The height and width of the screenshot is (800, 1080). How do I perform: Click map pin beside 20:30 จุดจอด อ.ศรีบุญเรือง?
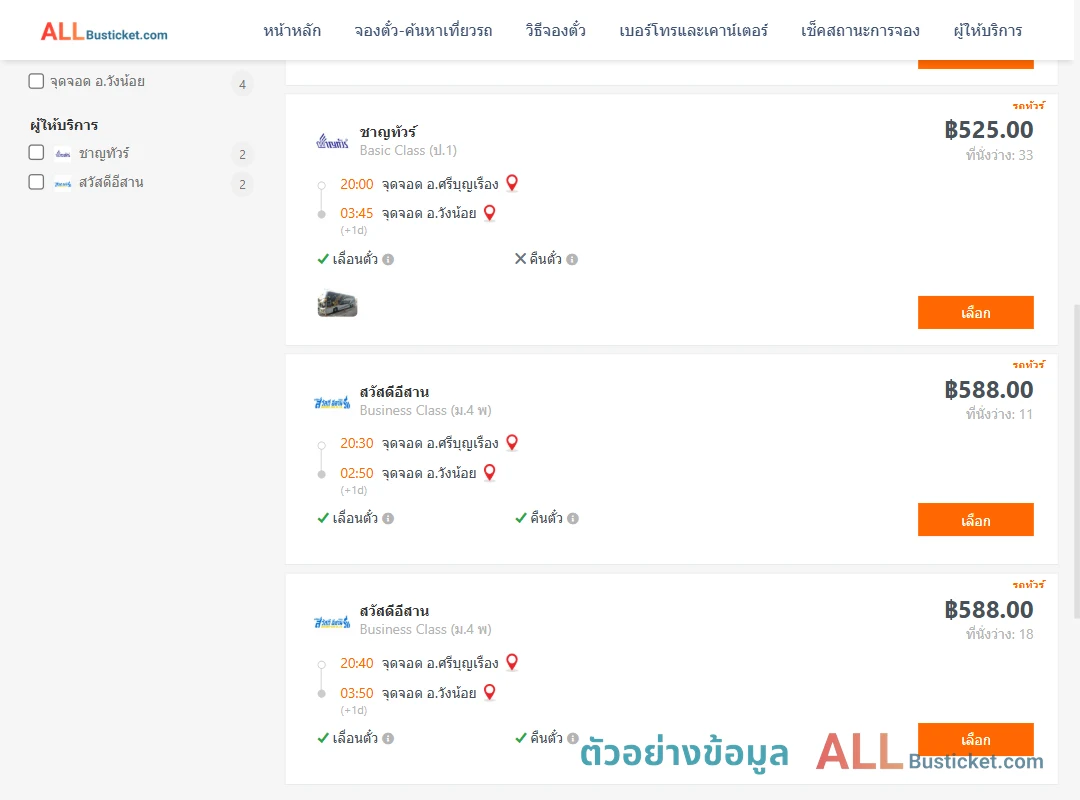click(x=512, y=442)
